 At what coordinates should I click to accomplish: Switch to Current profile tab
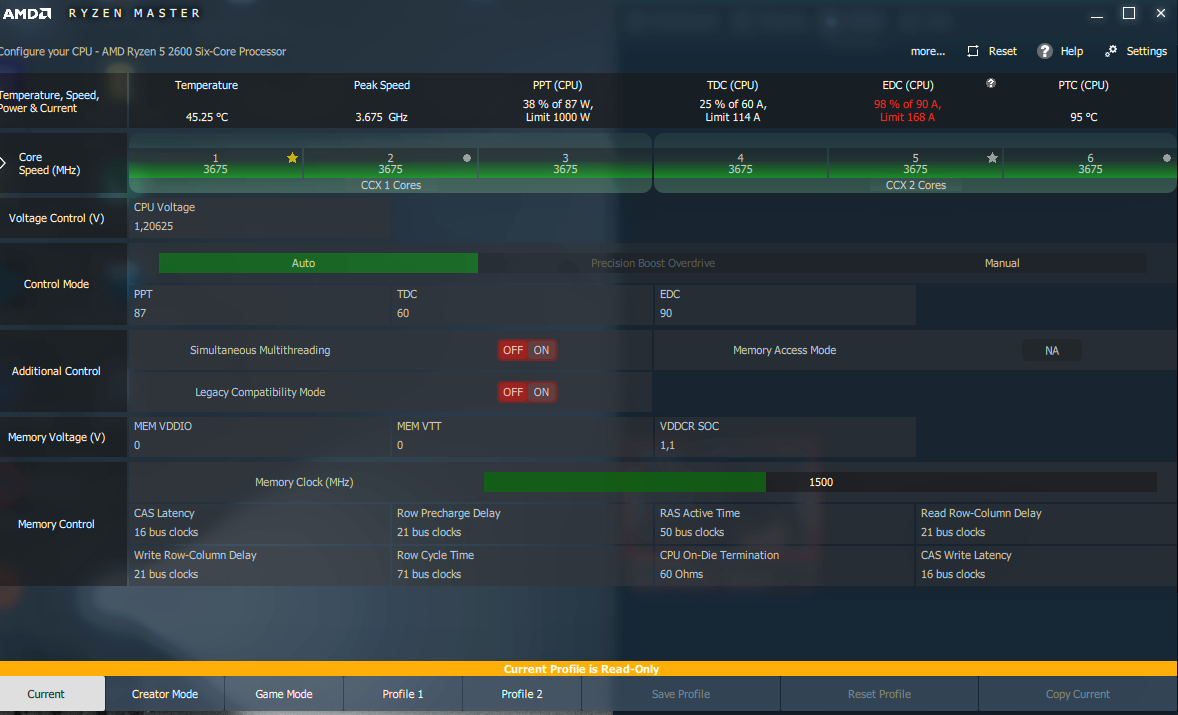point(53,694)
